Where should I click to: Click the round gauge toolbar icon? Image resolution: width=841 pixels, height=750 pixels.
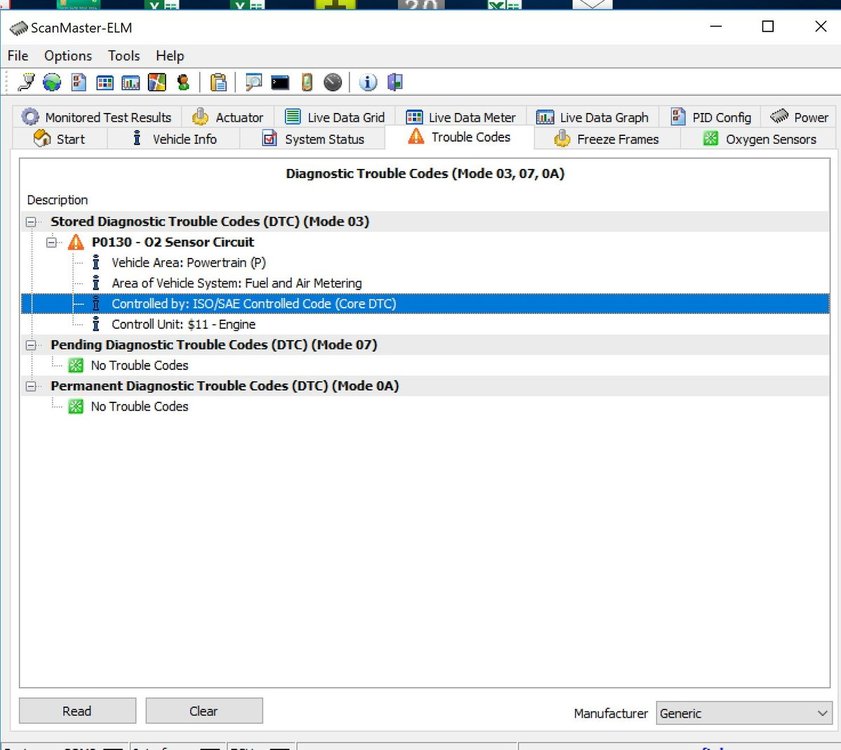point(333,83)
